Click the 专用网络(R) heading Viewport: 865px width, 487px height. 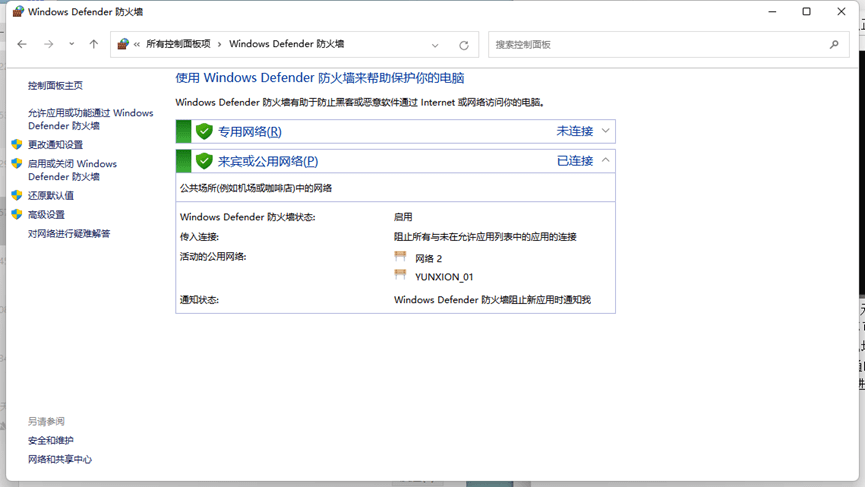point(249,132)
